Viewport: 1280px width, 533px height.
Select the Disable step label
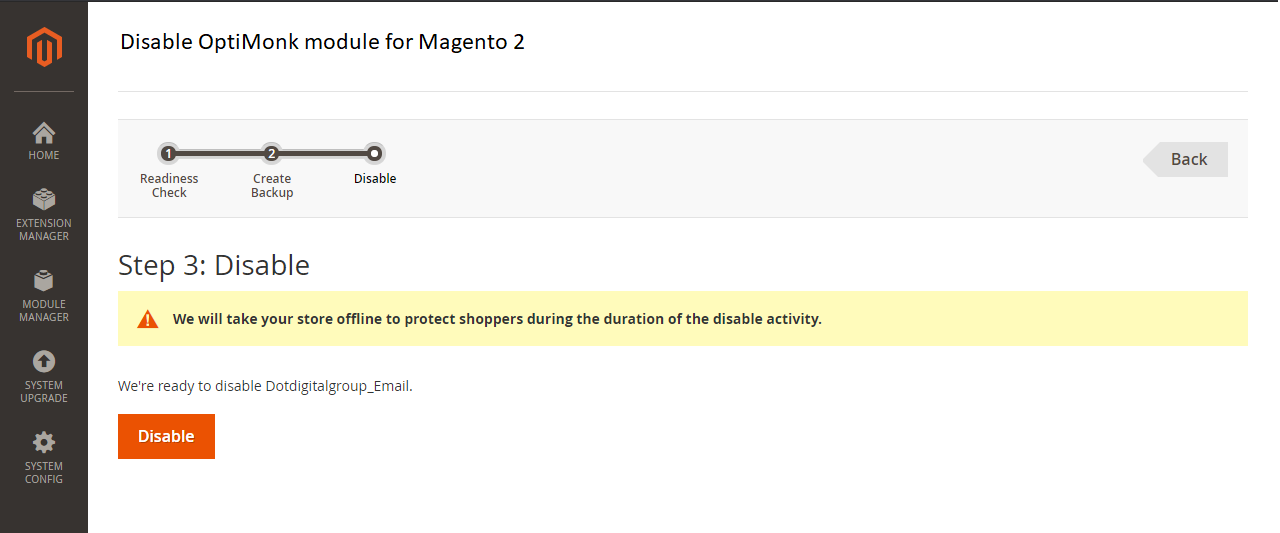[375, 179]
